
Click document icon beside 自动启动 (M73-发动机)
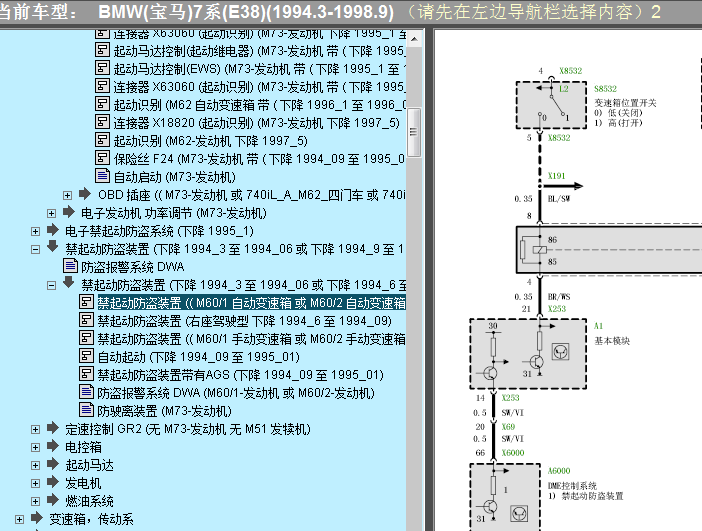102,176
